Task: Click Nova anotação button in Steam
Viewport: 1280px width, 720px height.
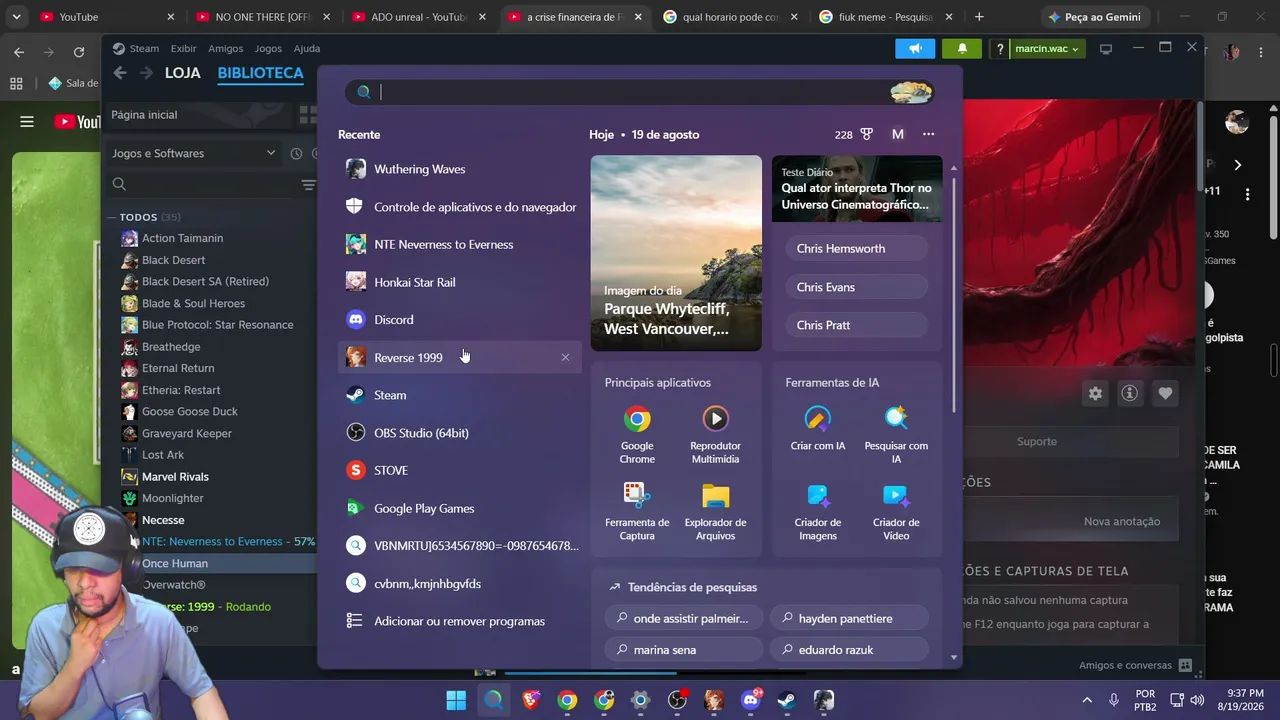Action: (1122, 521)
